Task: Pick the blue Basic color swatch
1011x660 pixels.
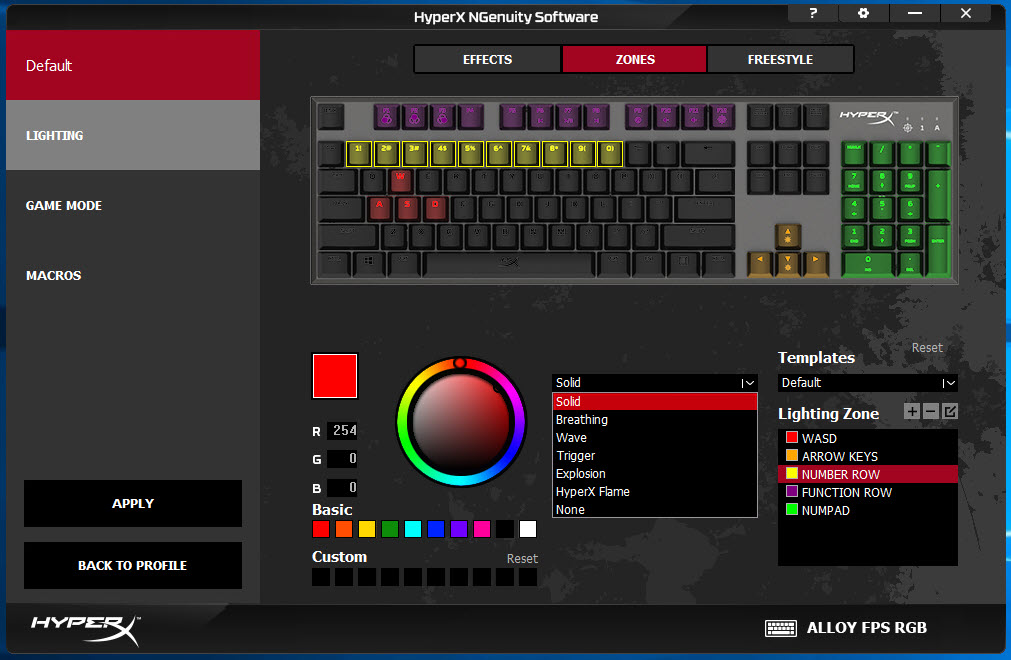Action: click(436, 529)
